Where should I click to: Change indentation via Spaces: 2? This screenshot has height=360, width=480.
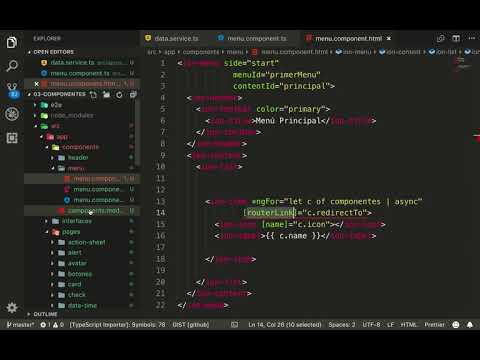(342, 325)
